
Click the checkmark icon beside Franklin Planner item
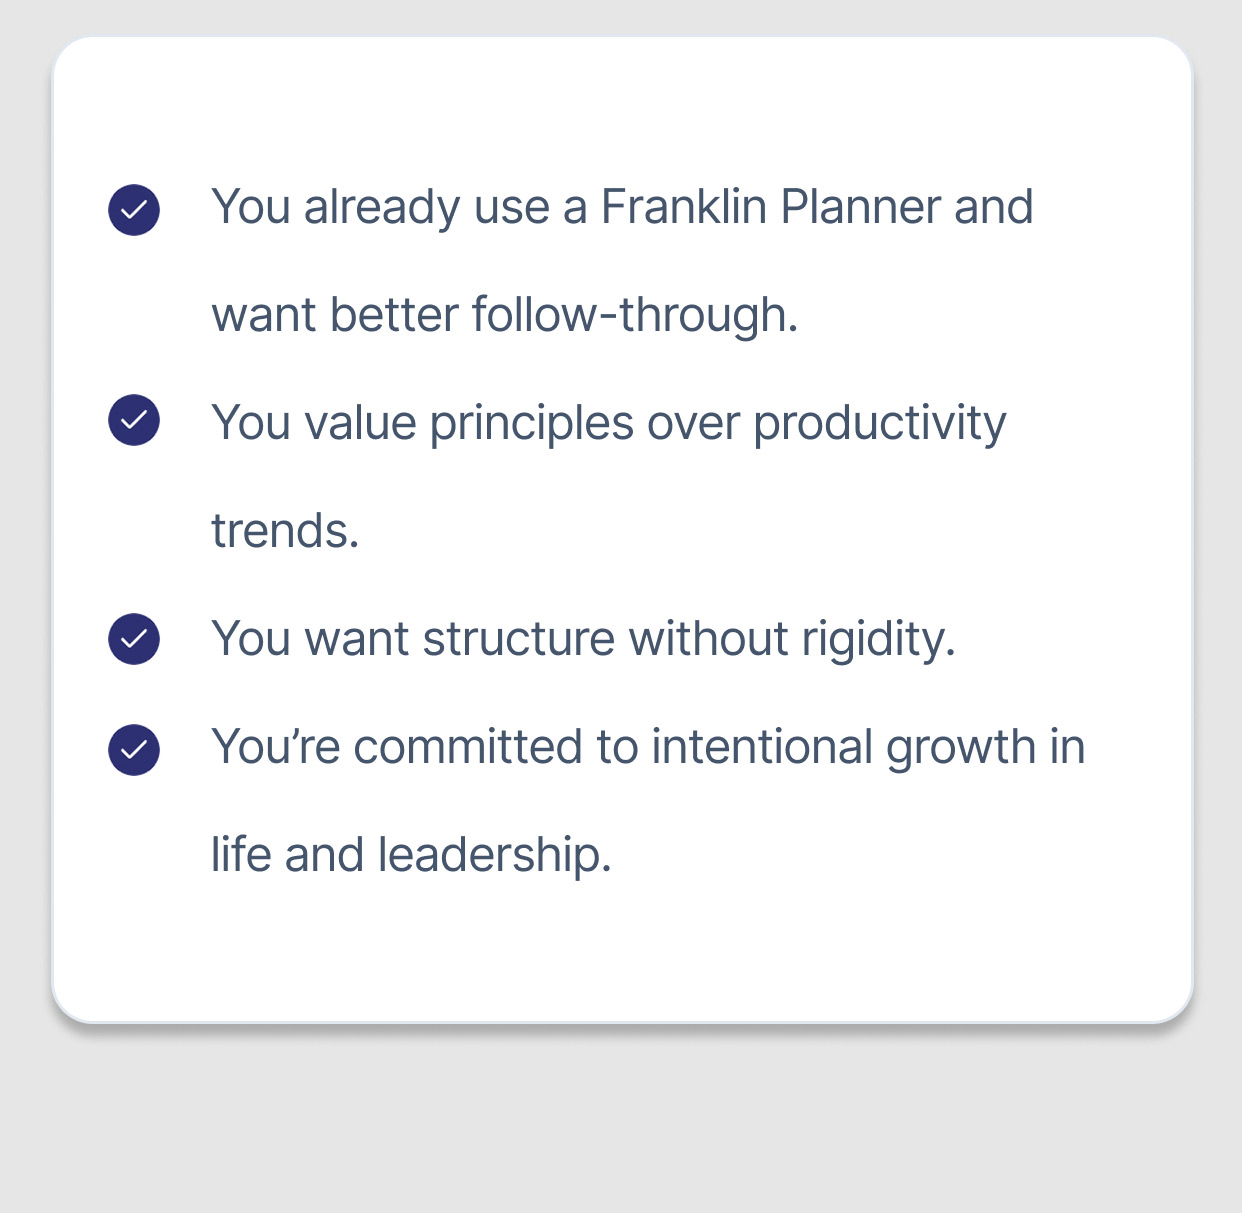tap(134, 210)
